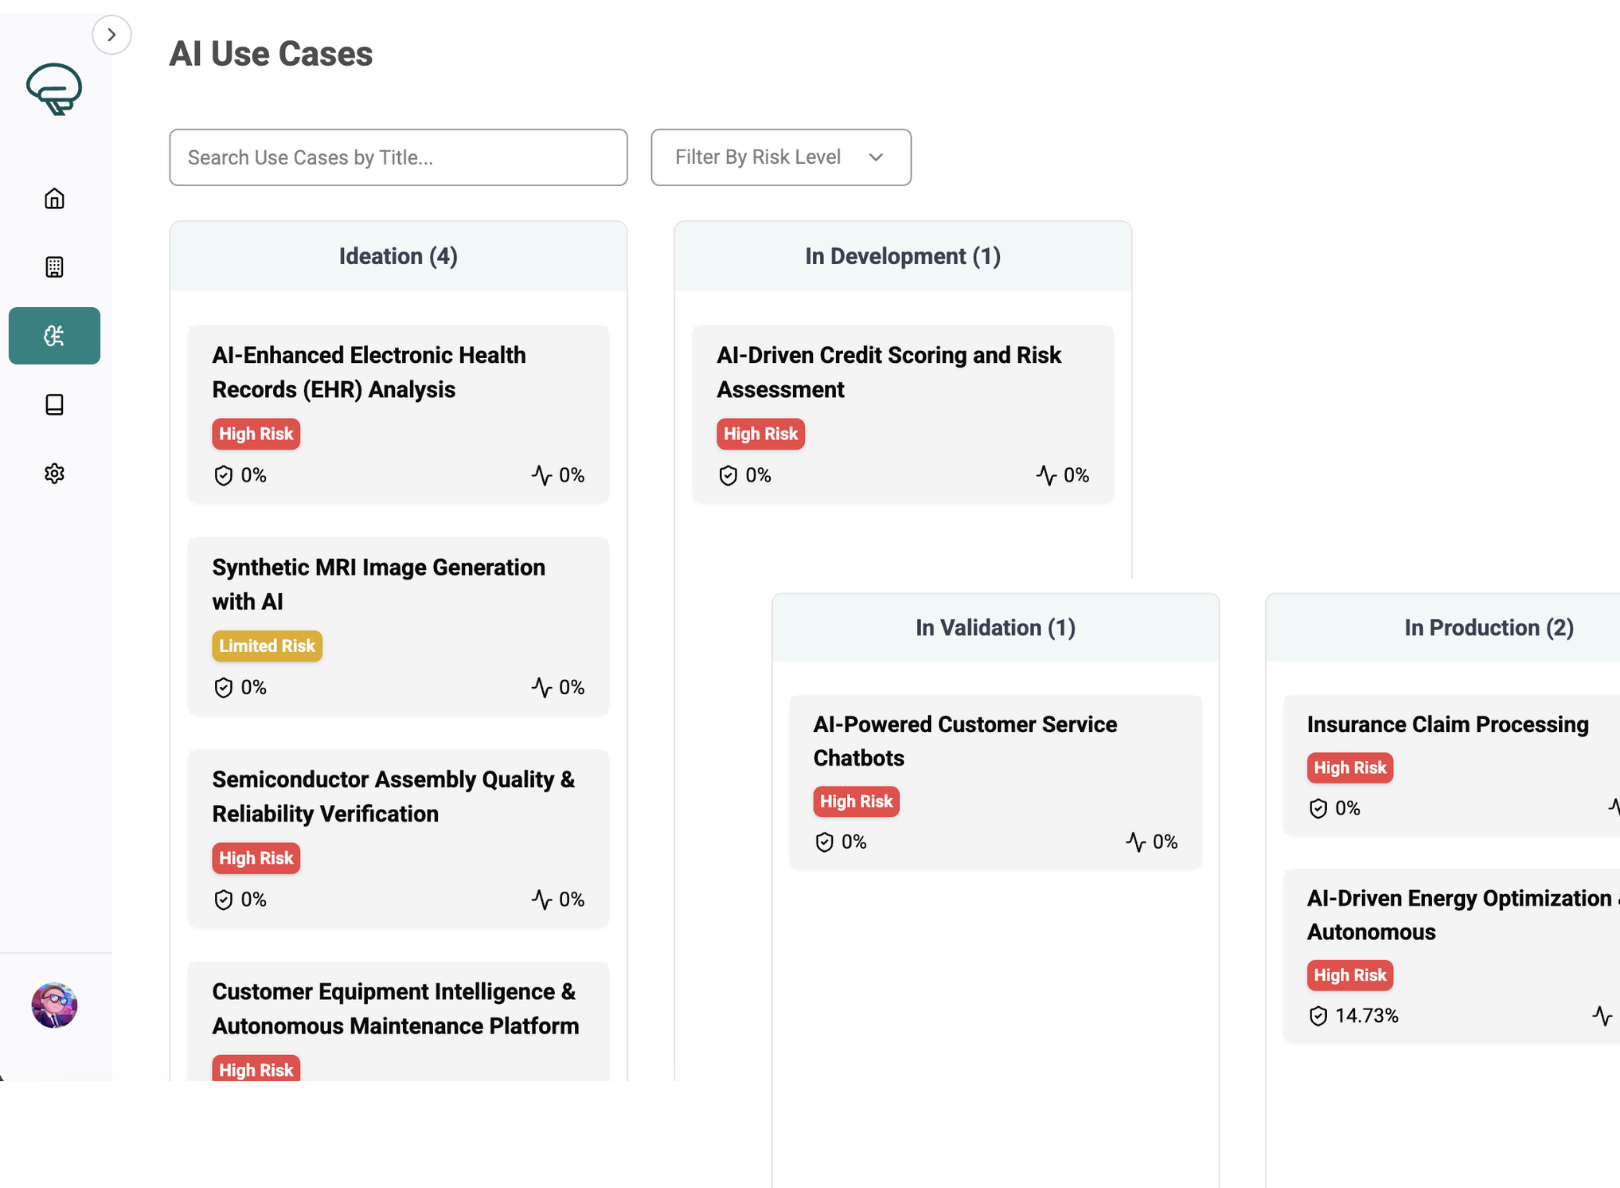Screen dimensions: 1620x1188
Task: Click the Limited Risk badge on MRI card
Action: [x=267, y=646]
